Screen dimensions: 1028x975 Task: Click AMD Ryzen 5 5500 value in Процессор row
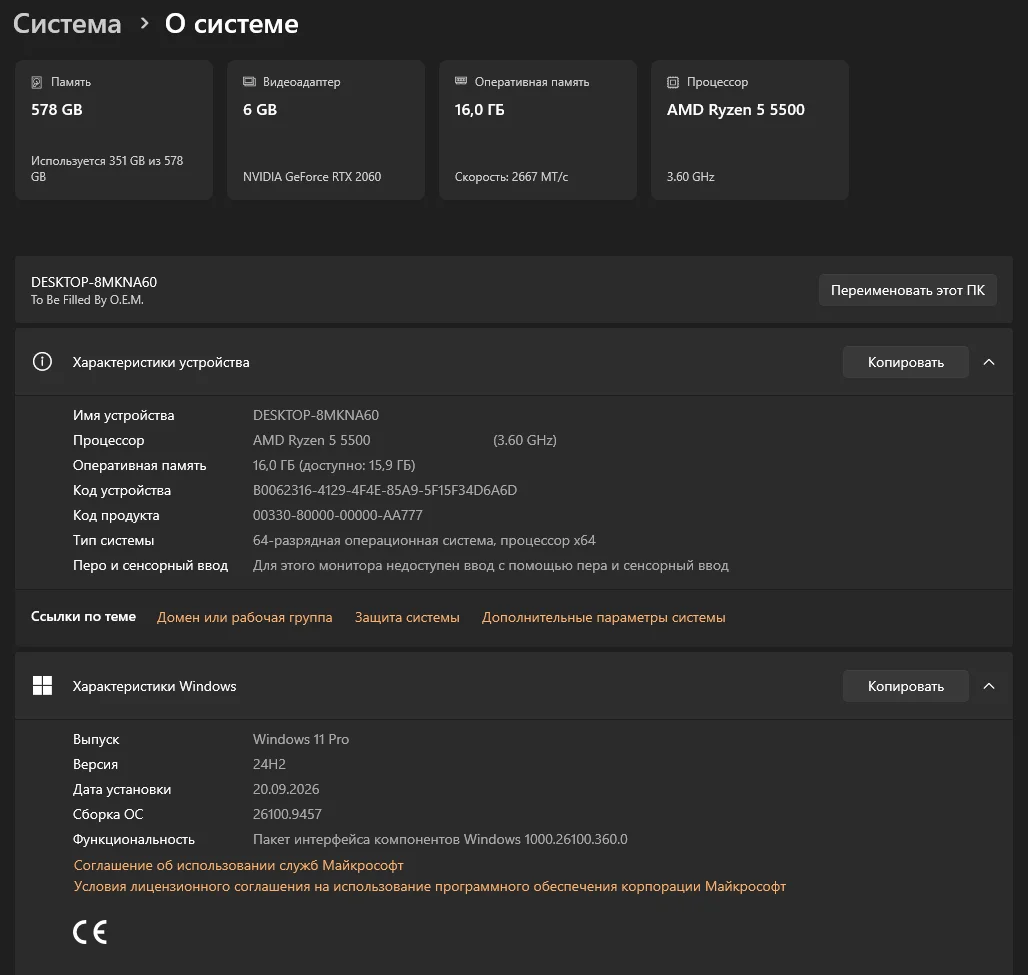311,440
